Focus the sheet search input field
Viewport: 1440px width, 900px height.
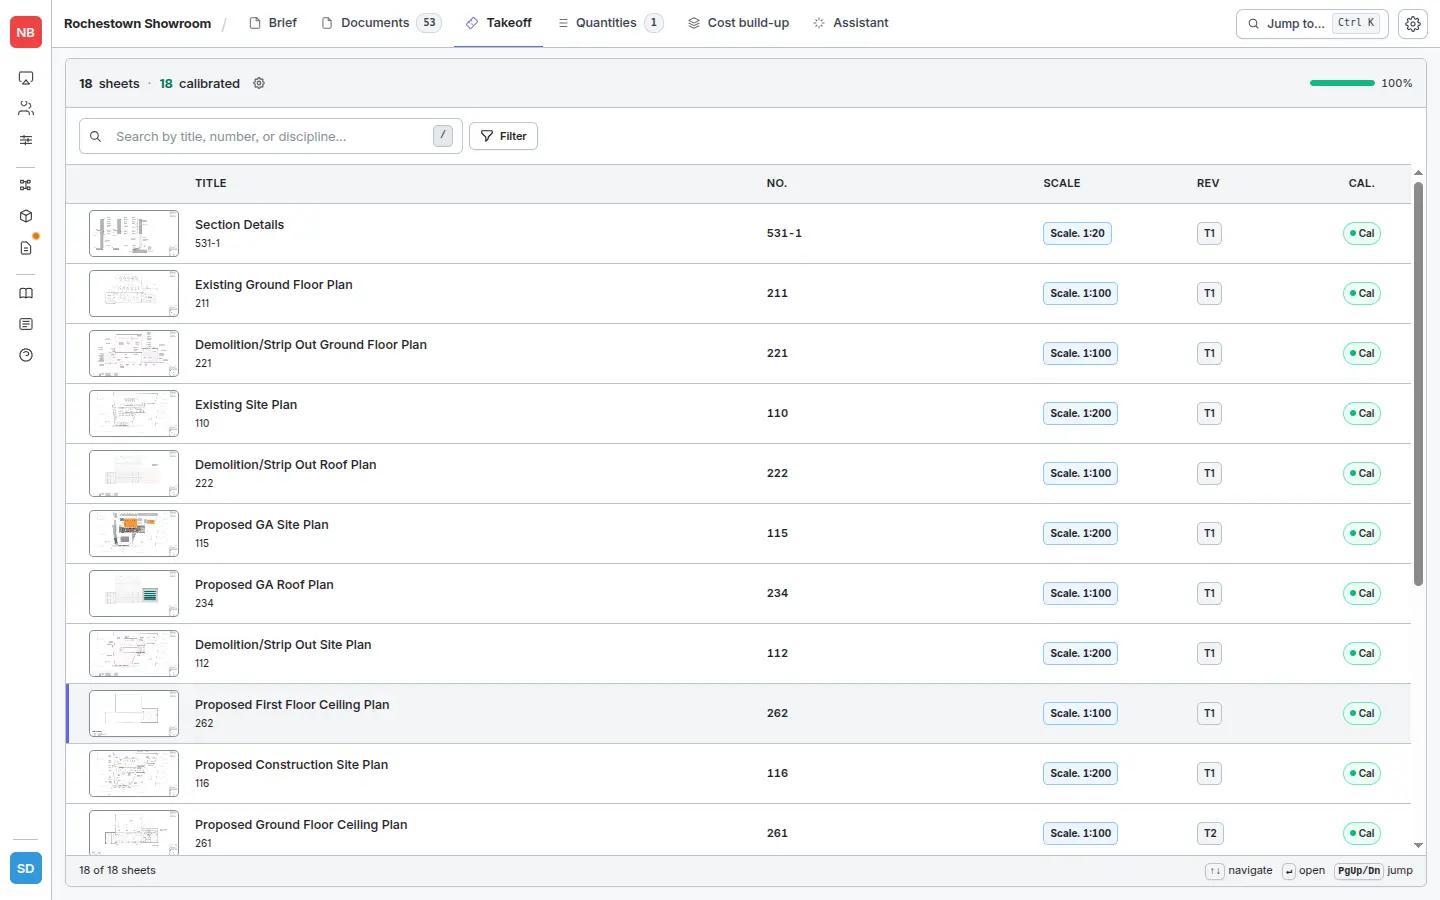(x=270, y=136)
